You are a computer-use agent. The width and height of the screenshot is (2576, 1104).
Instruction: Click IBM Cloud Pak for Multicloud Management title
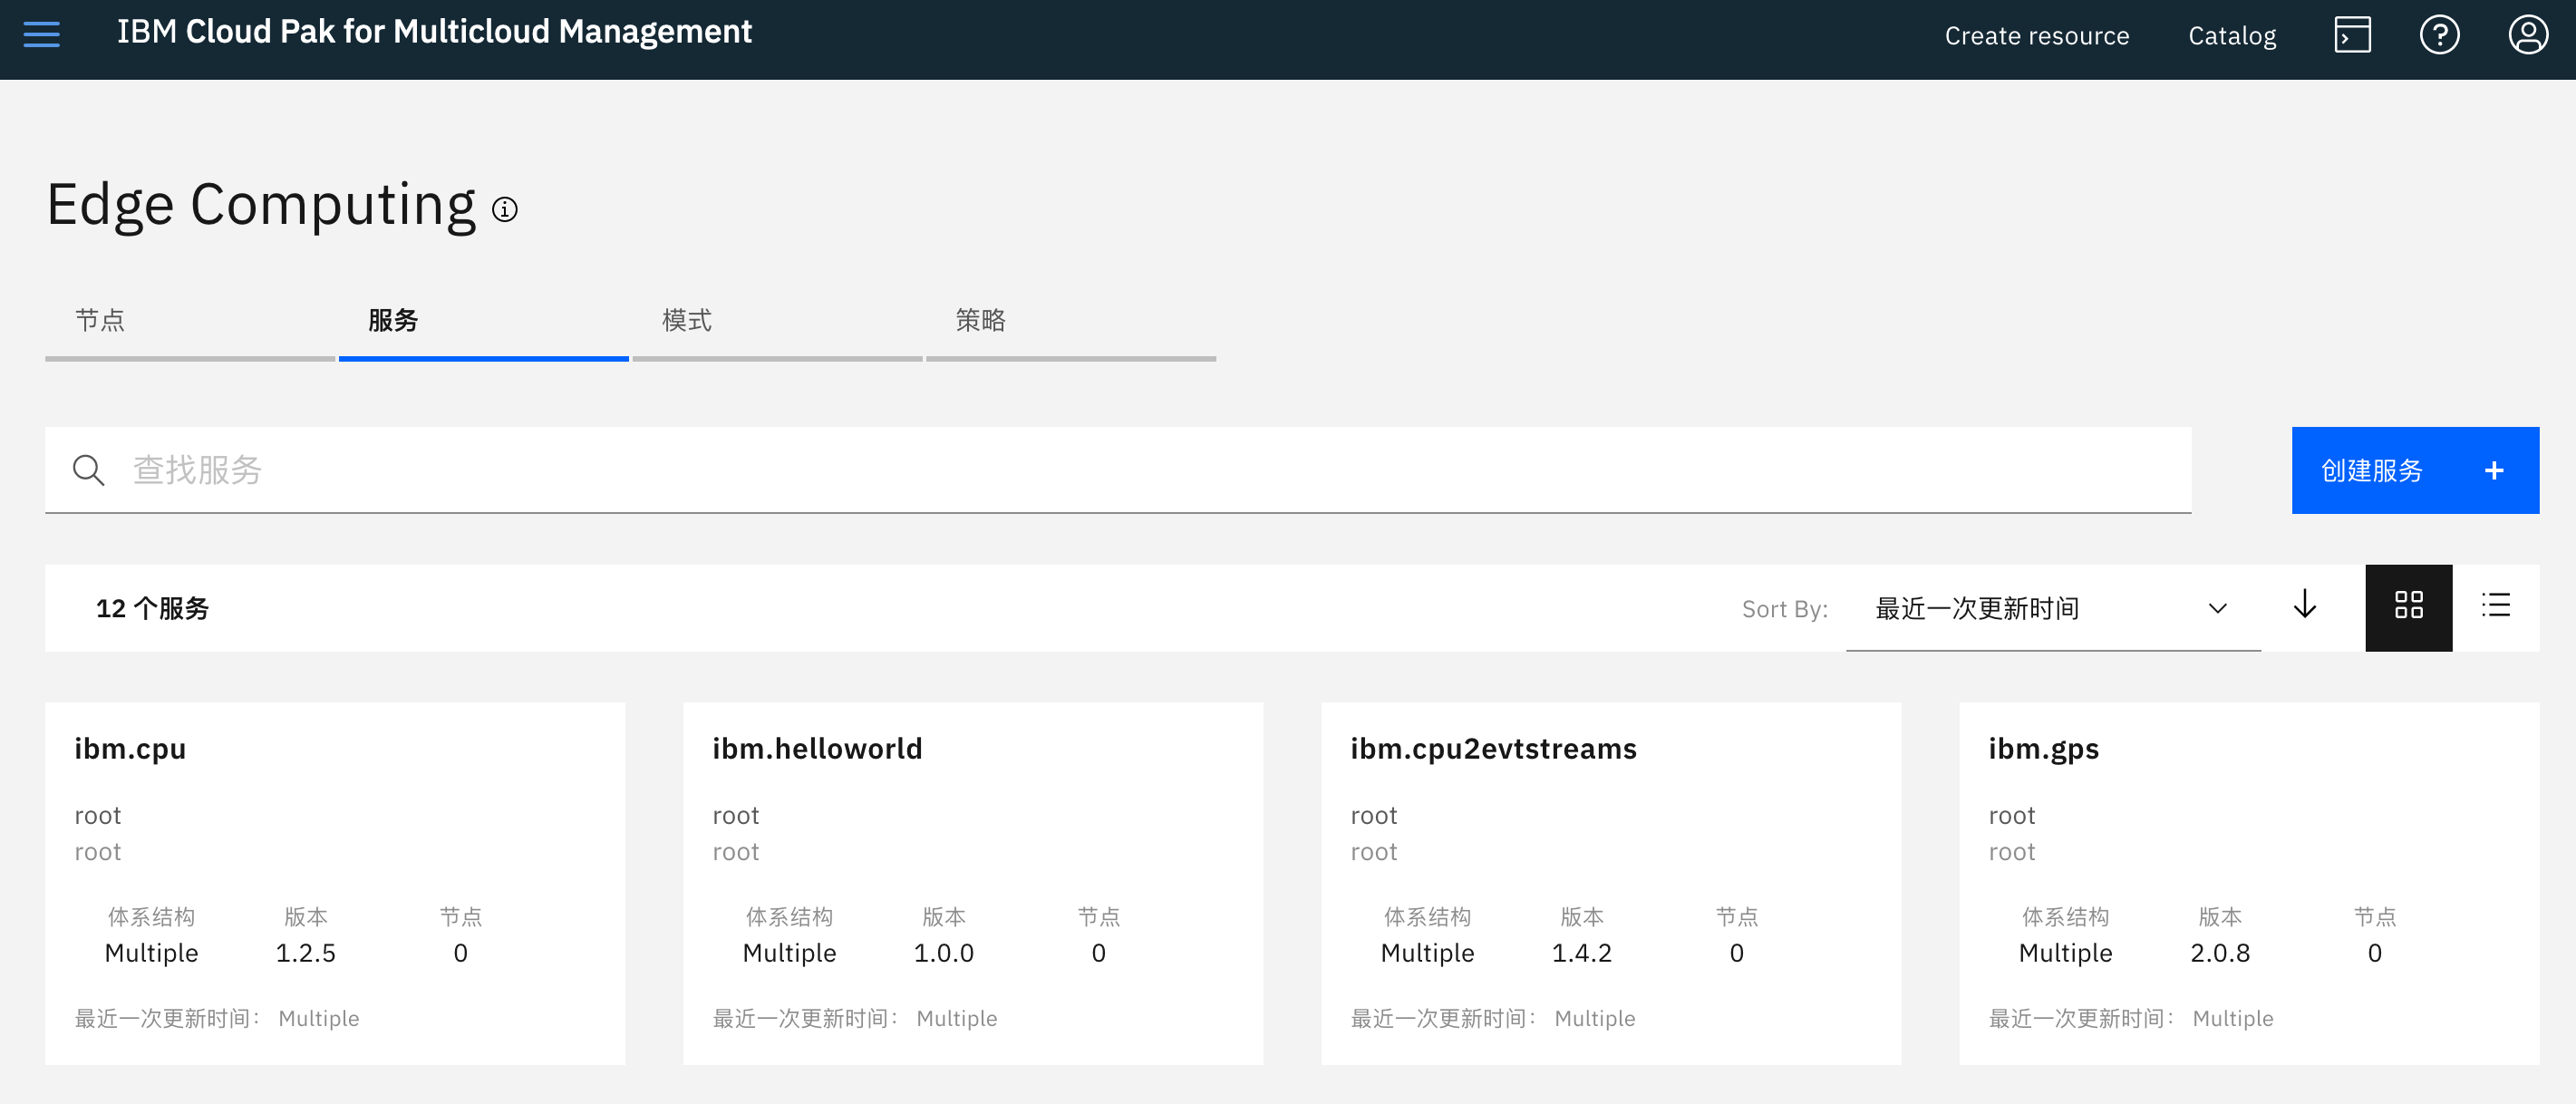pos(434,32)
